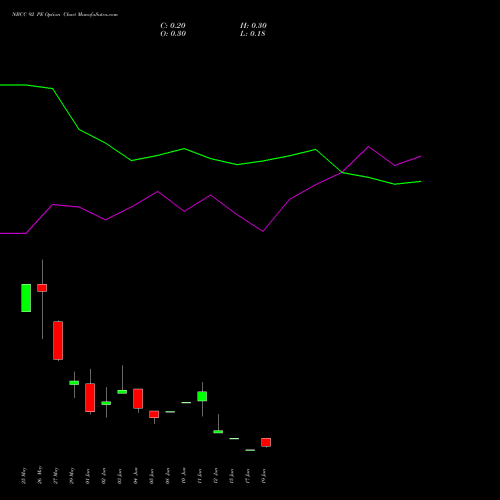Image resolution: width=500 pixels, height=500 pixels.
Task: Select the close value 'C: 0.20'
Action: (173, 26)
